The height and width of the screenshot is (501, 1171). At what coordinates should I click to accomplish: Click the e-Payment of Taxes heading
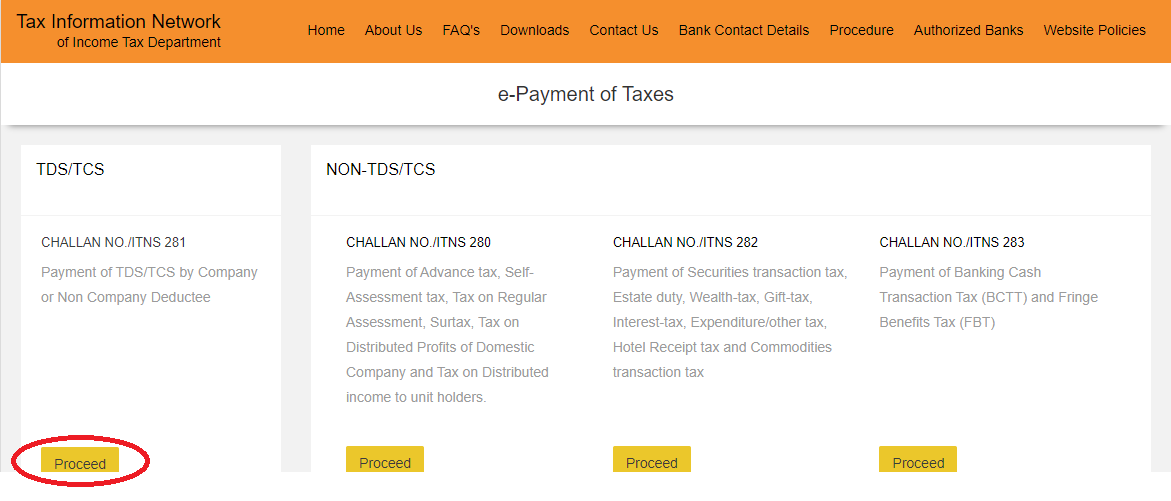[x=586, y=95]
